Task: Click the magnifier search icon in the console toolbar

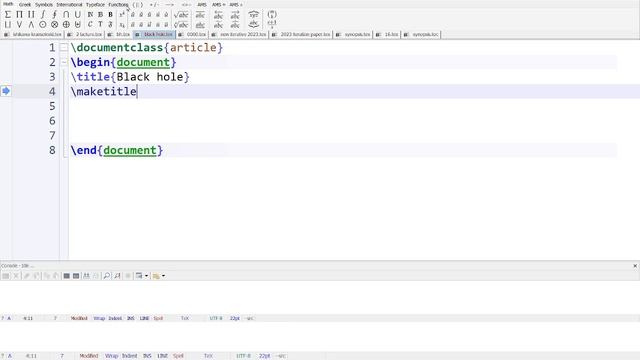Action: [107, 276]
